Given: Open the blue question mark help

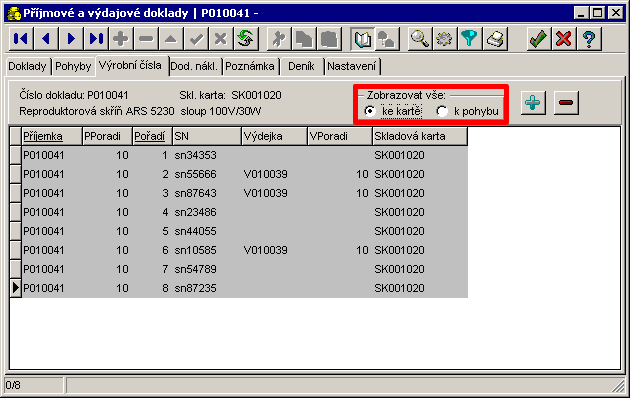Looking at the screenshot, I should coord(589,39).
